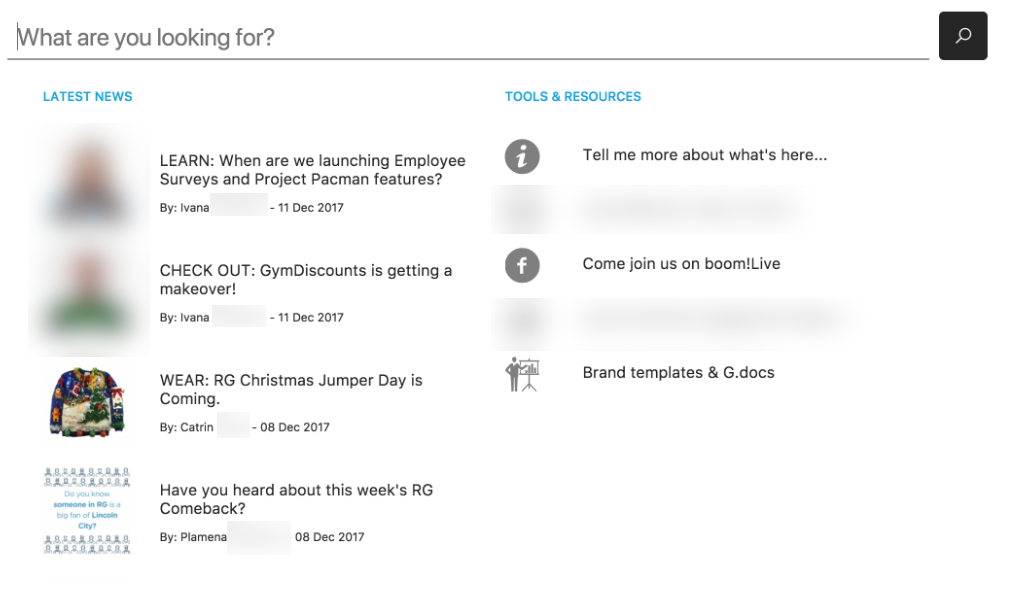The width and height of the screenshot is (1009, 590).
Task: Open 'Brand templates & G.docs' link
Action: pyautogui.click(x=678, y=373)
